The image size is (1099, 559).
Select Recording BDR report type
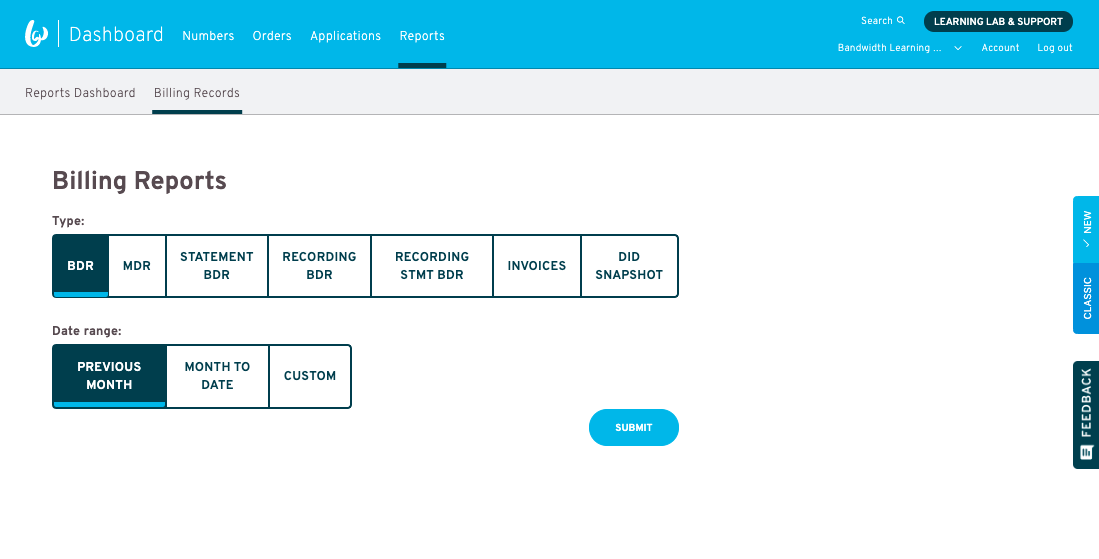pyautogui.click(x=319, y=266)
